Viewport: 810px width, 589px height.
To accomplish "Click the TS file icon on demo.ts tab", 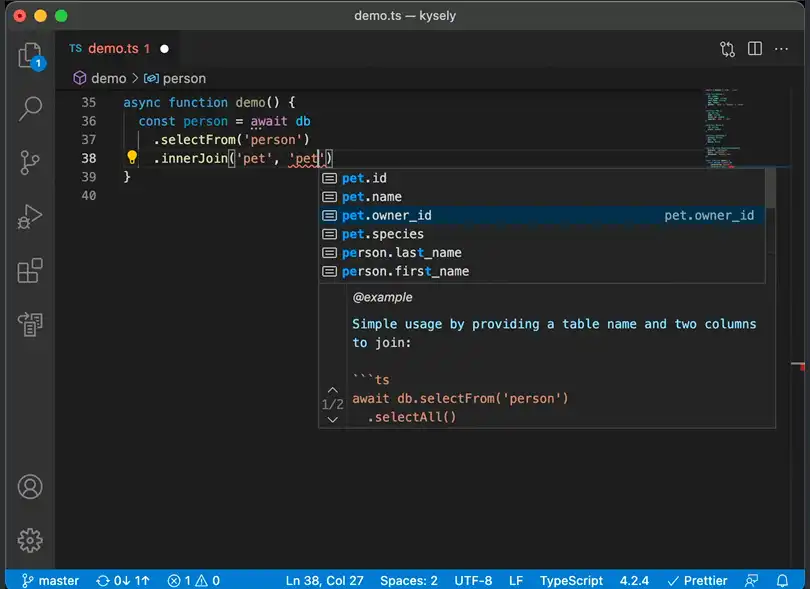I will [x=75, y=49].
